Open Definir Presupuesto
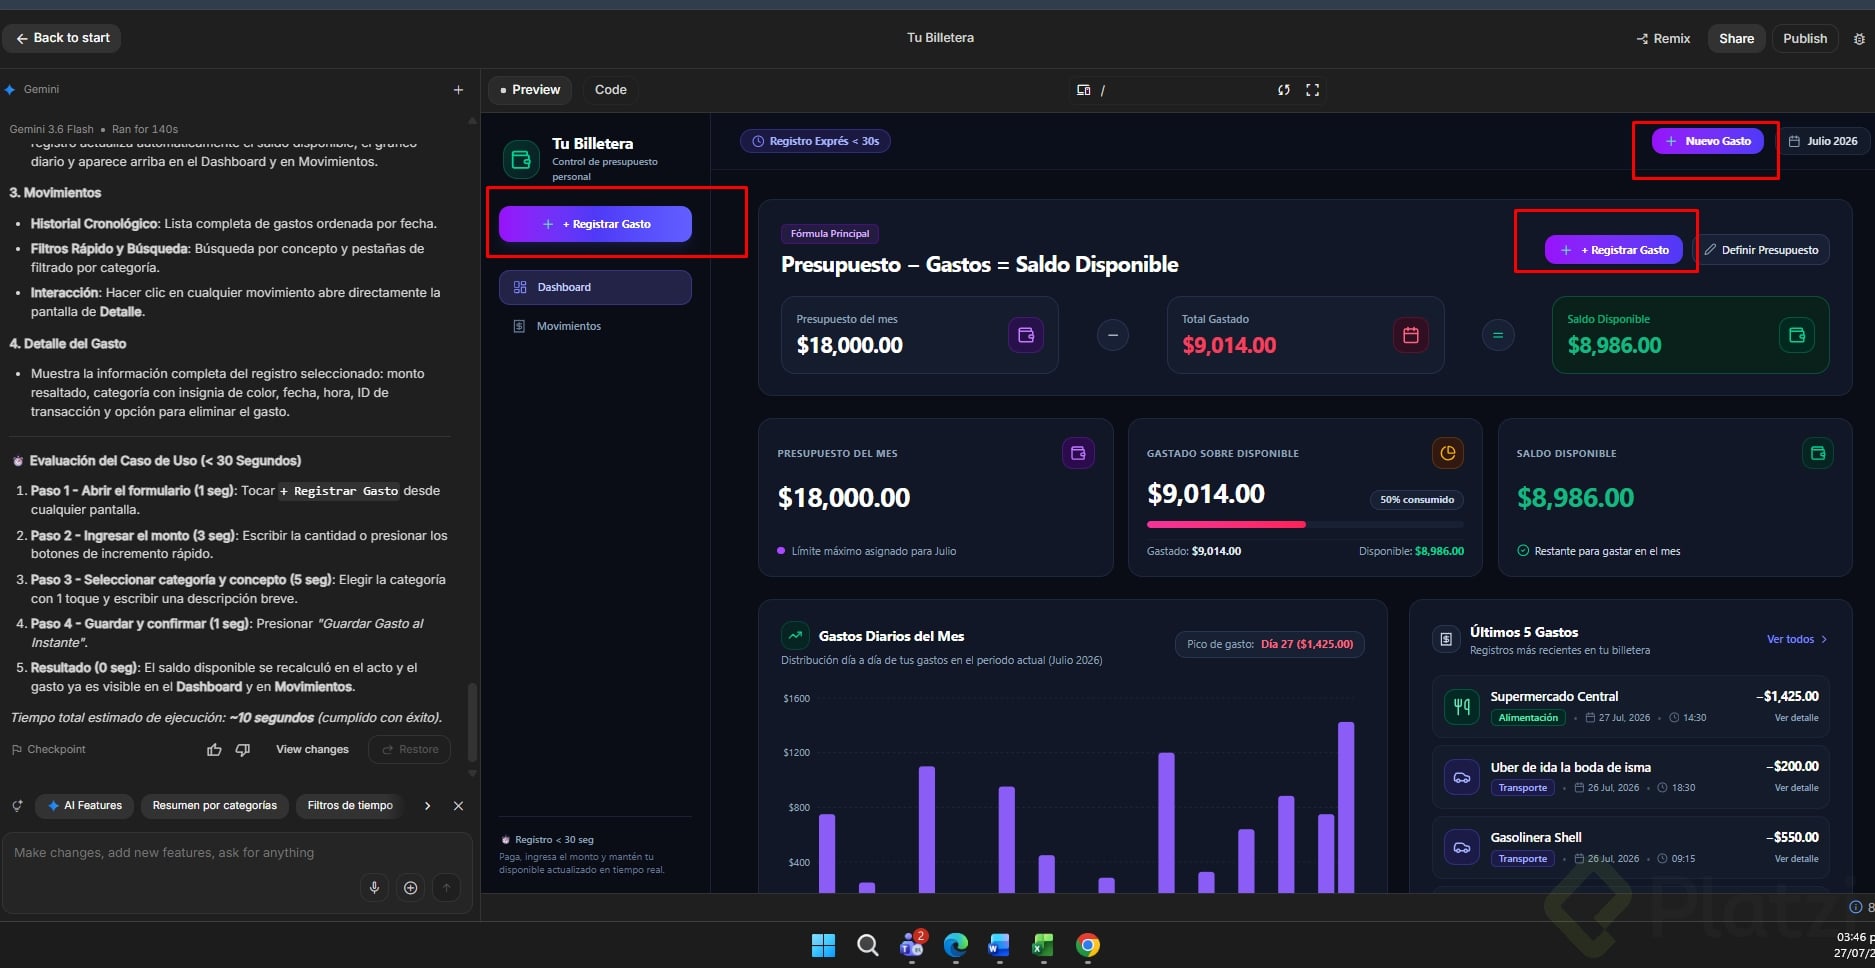Screen dimensions: 1875x968 (x=1761, y=250)
